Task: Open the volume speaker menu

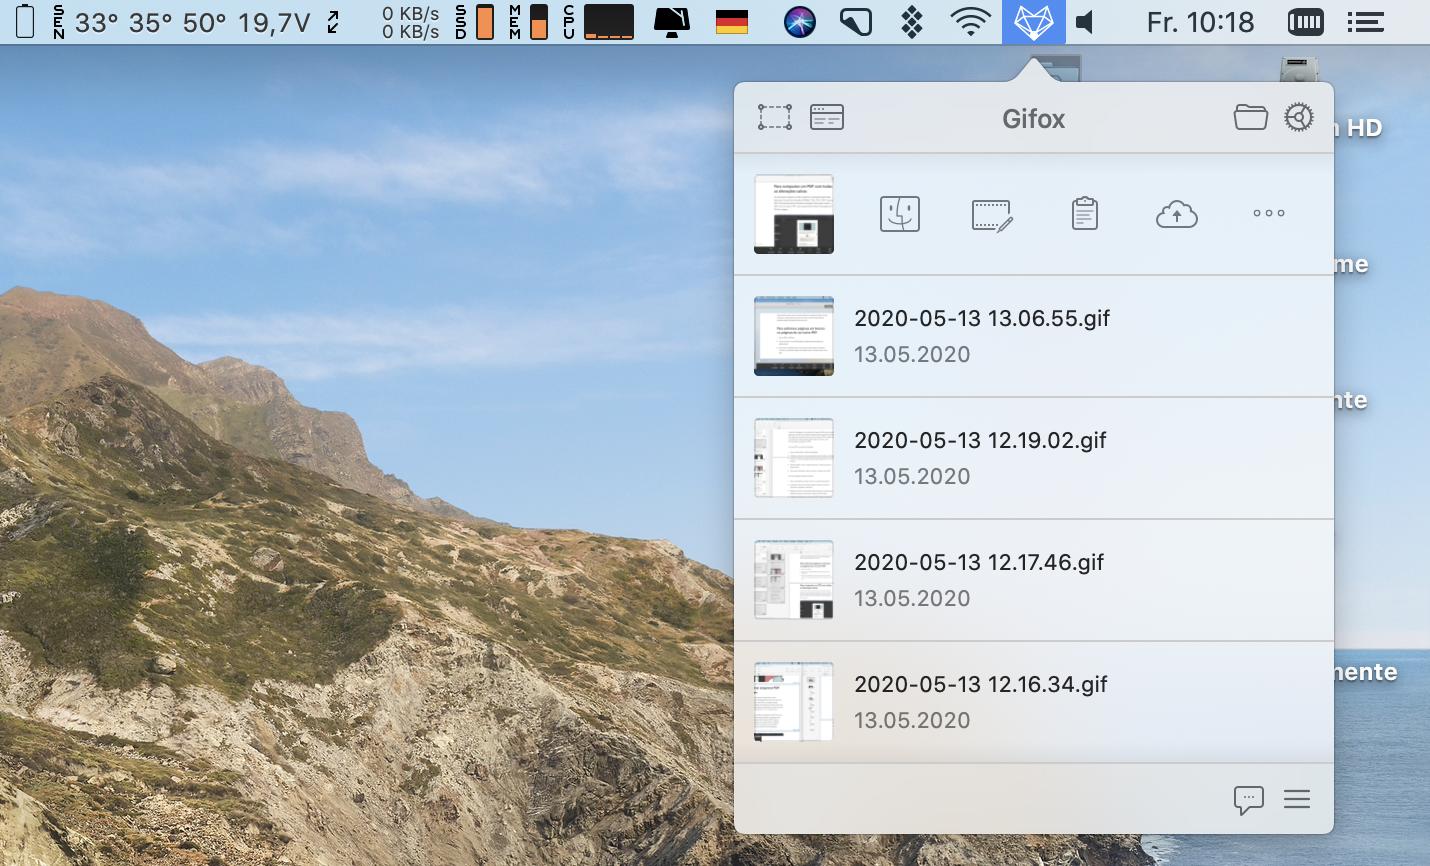Action: coord(1086,22)
